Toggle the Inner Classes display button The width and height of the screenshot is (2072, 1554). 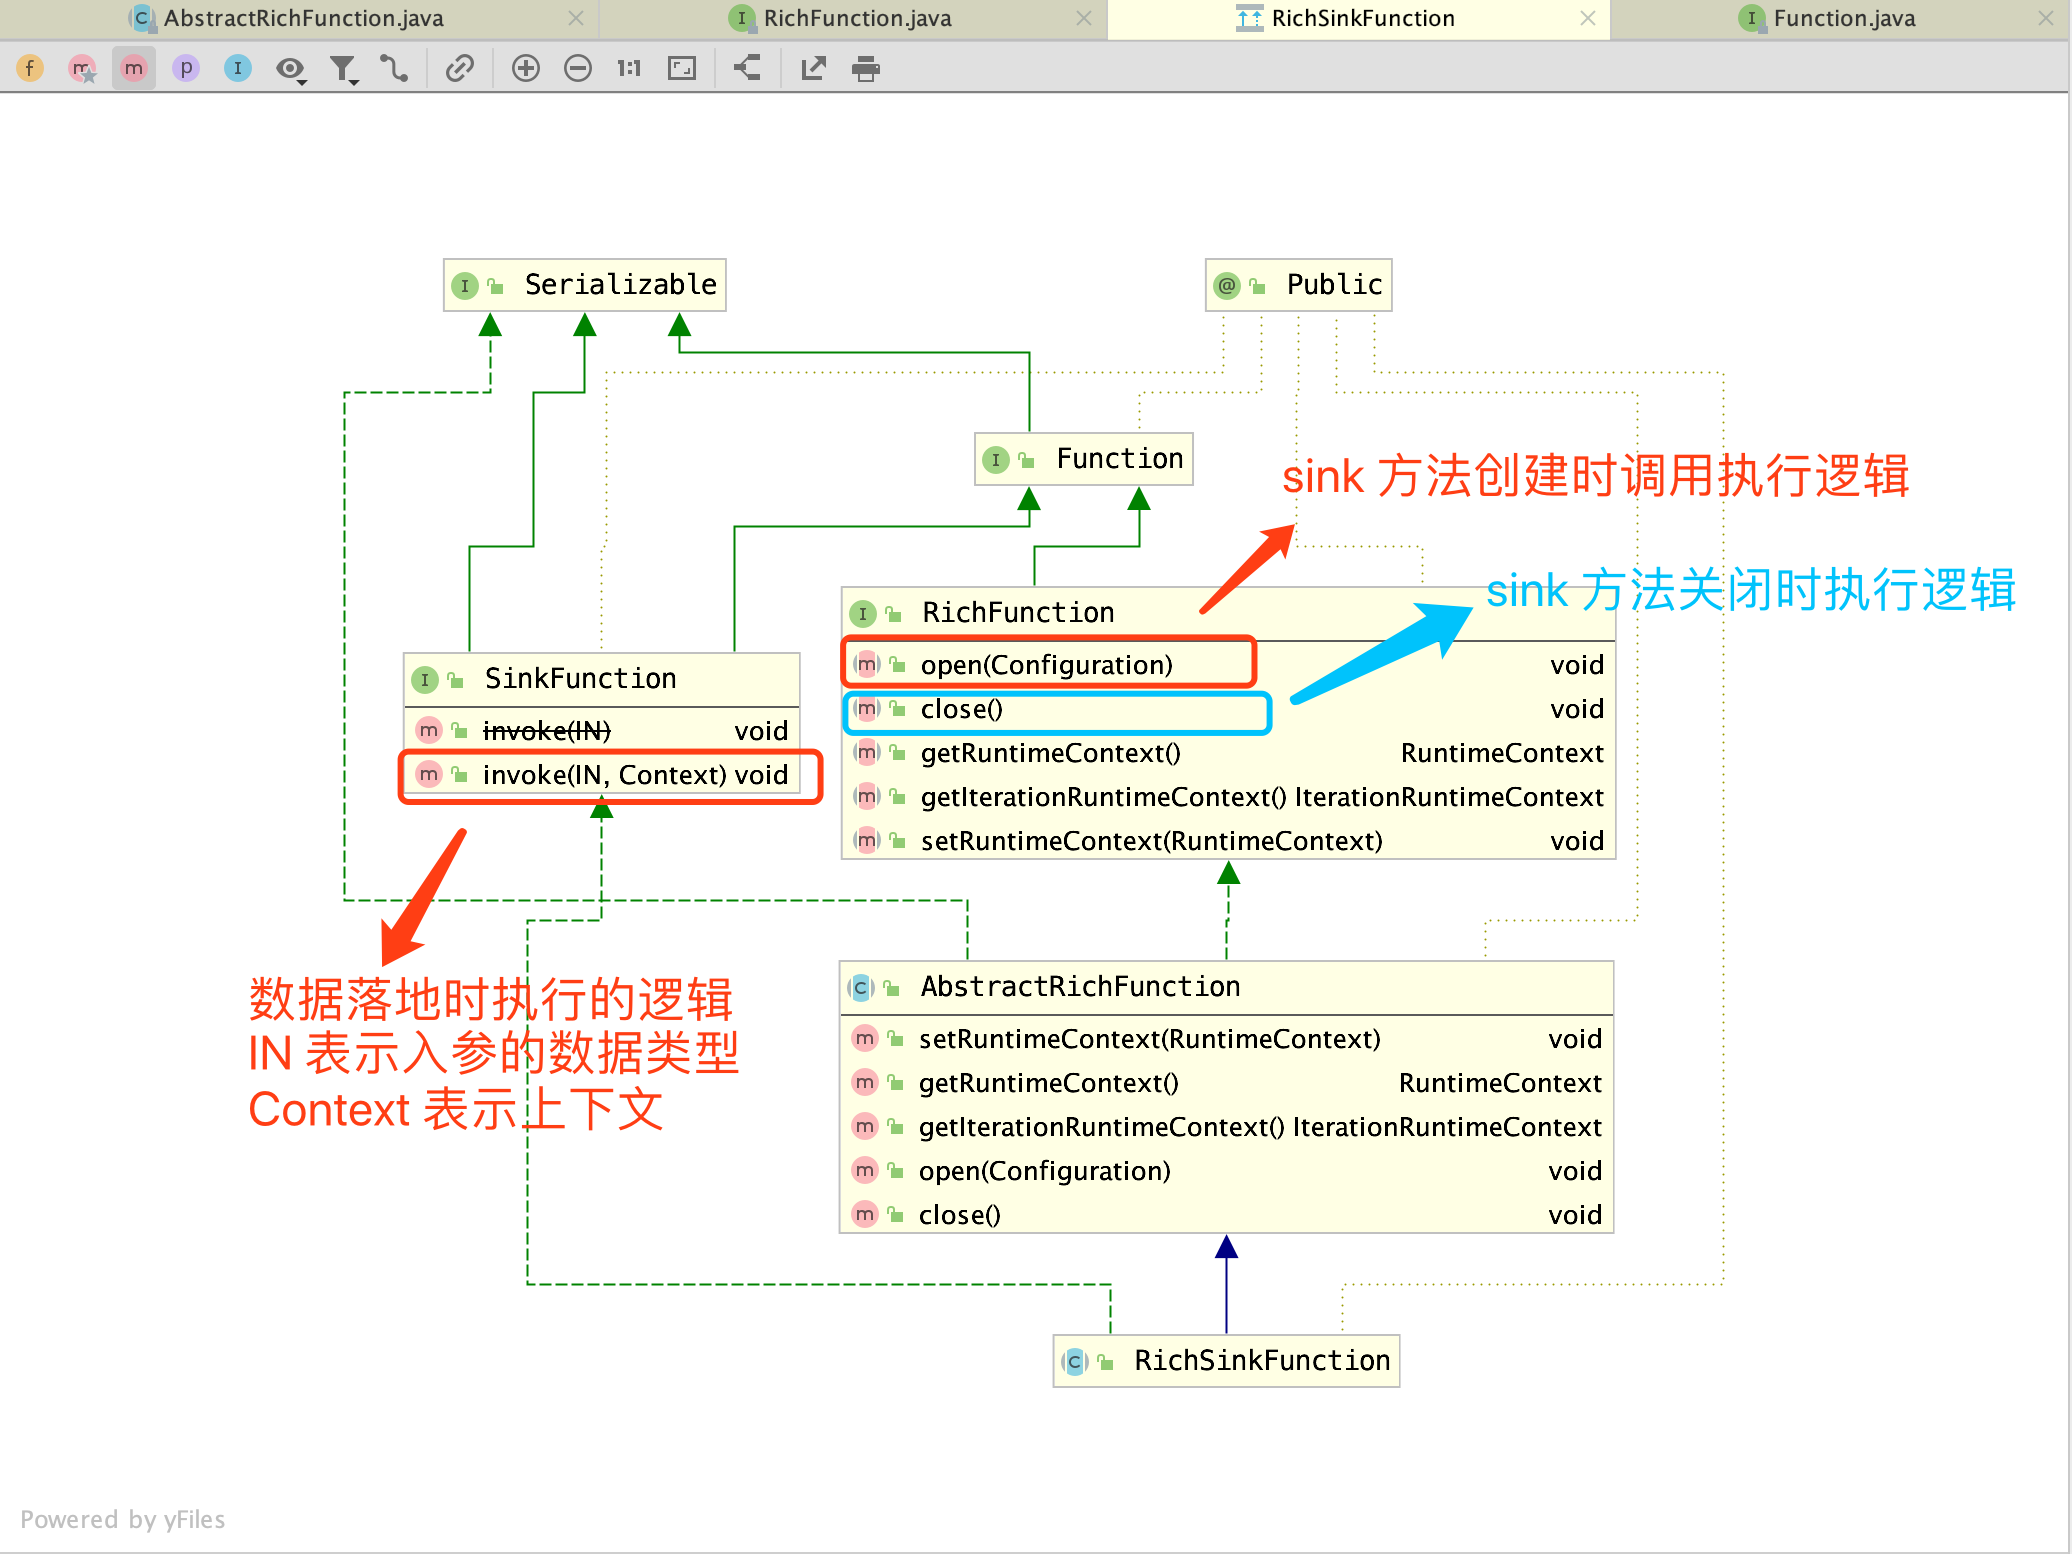pyautogui.click(x=238, y=68)
